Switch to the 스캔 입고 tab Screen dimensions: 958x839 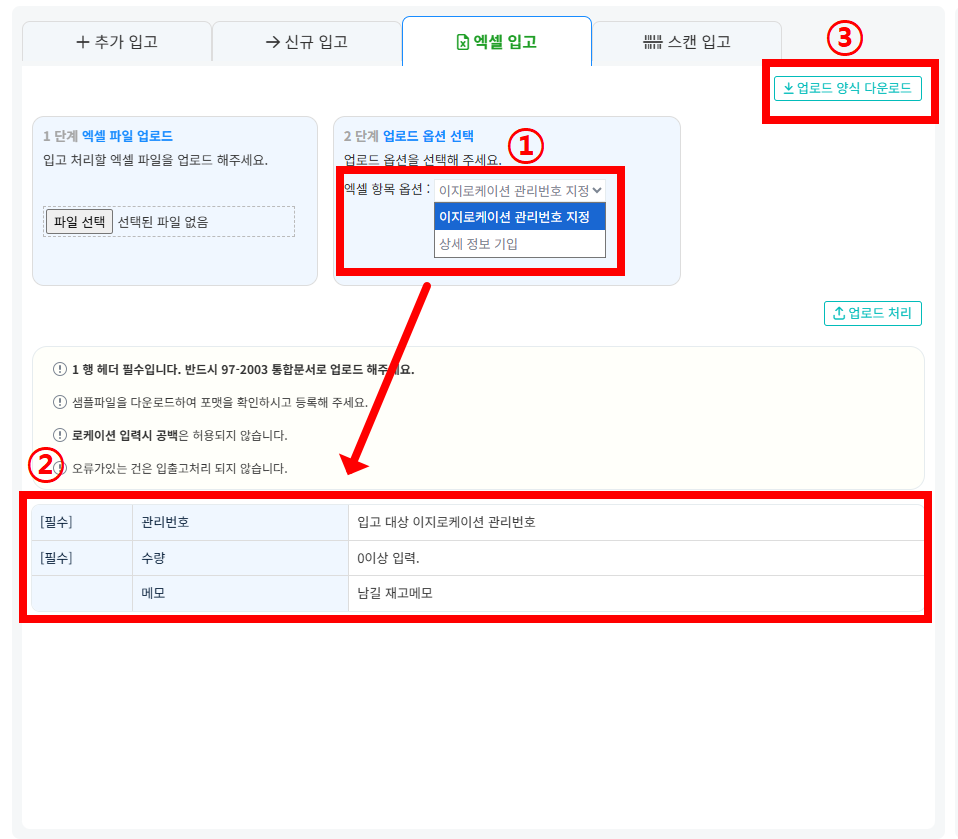687,42
